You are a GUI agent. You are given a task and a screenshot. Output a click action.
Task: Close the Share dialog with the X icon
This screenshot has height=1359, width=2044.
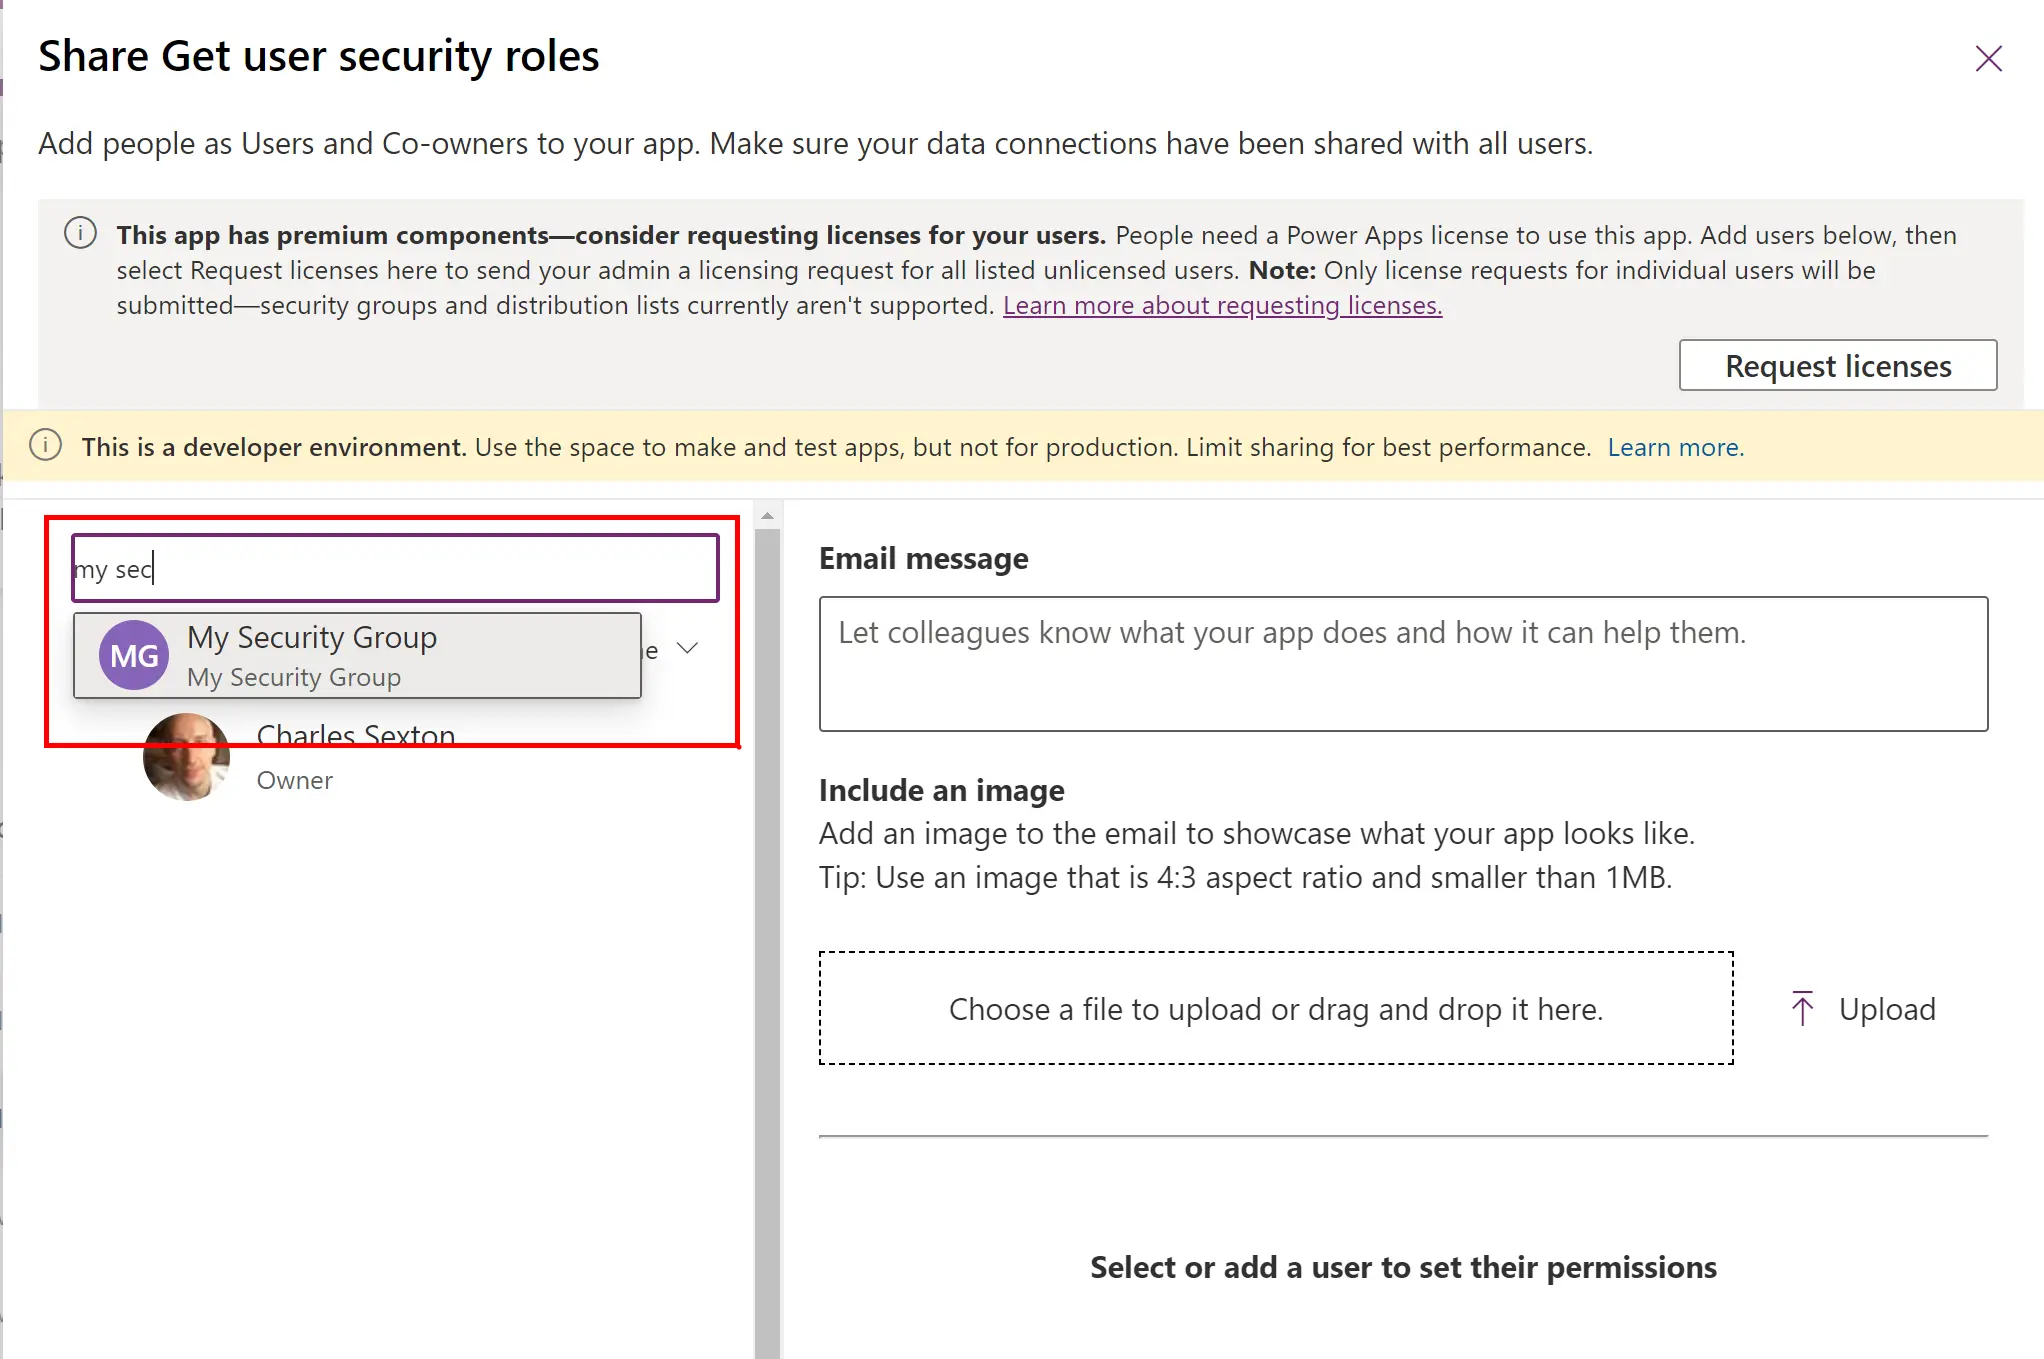[x=1988, y=59]
